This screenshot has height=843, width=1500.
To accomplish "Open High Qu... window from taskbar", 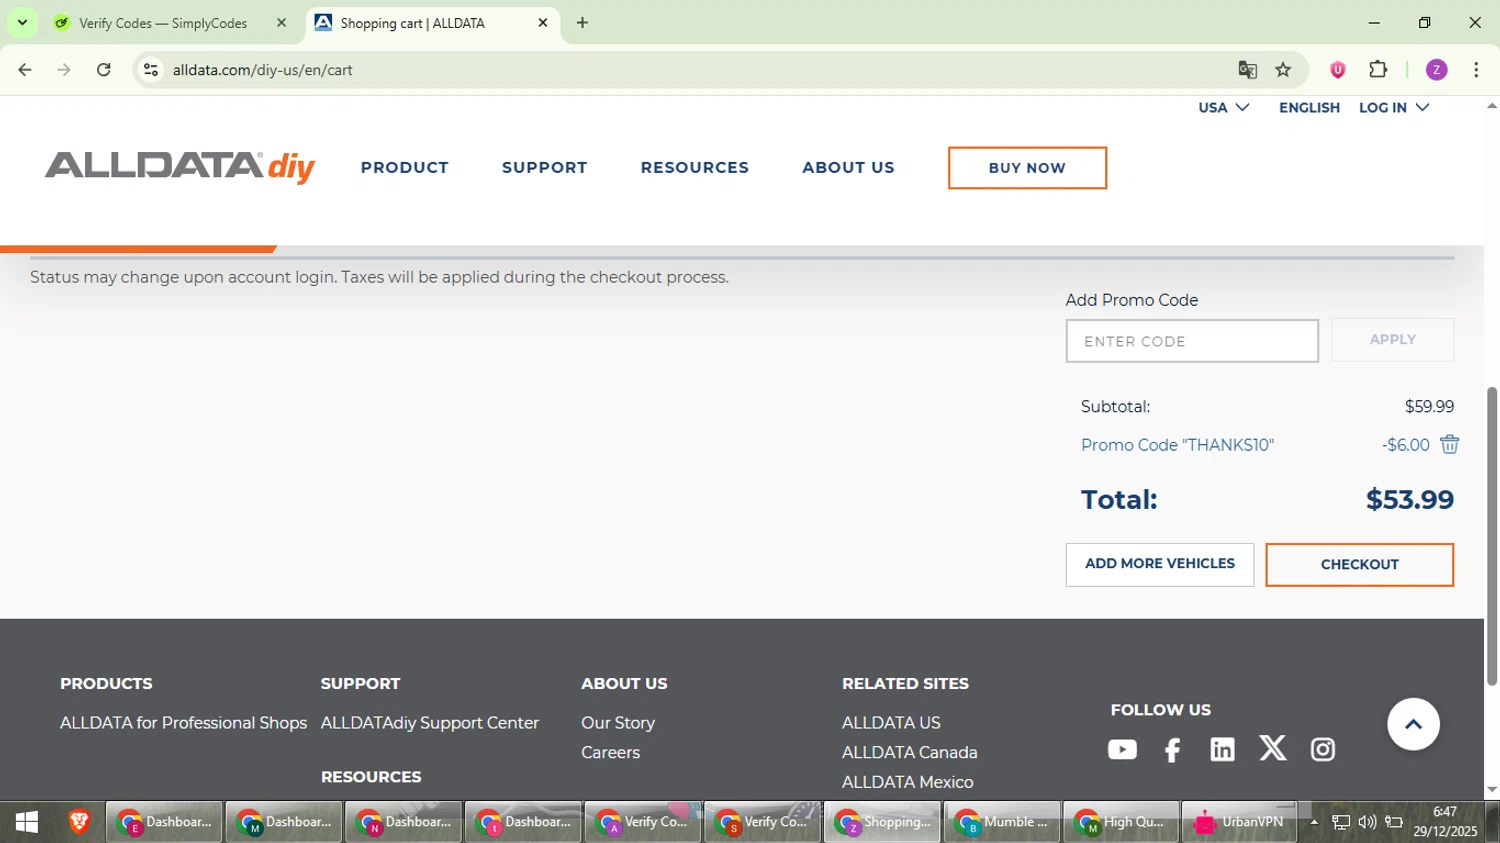I will [x=1121, y=822].
